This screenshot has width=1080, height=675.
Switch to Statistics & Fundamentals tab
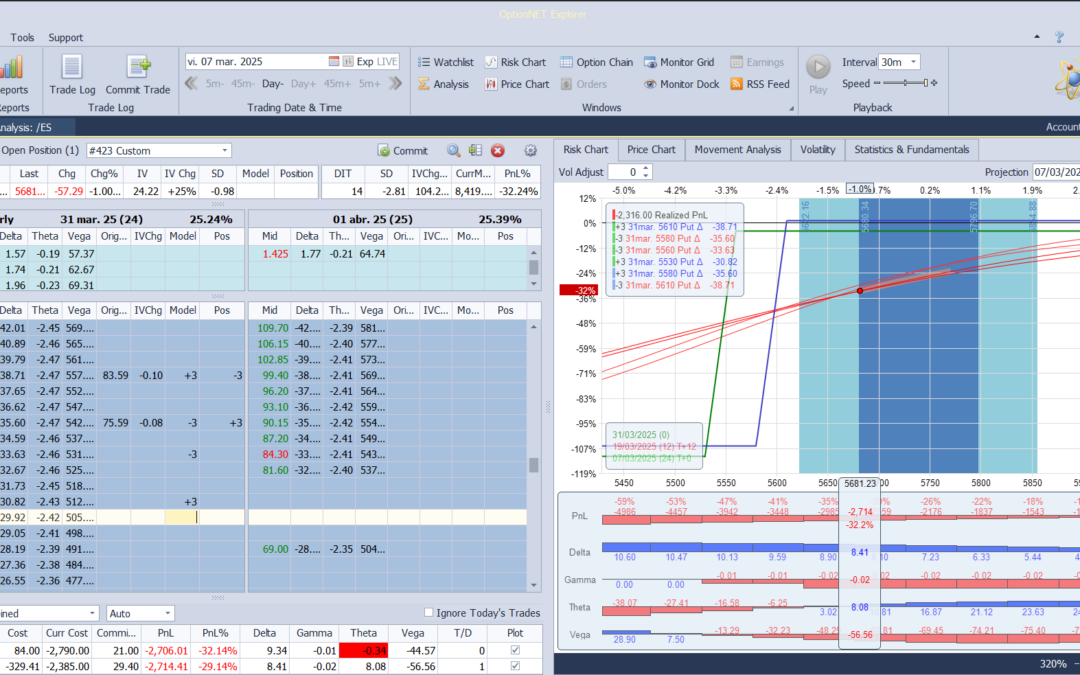pyautogui.click(x=911, y=149)
